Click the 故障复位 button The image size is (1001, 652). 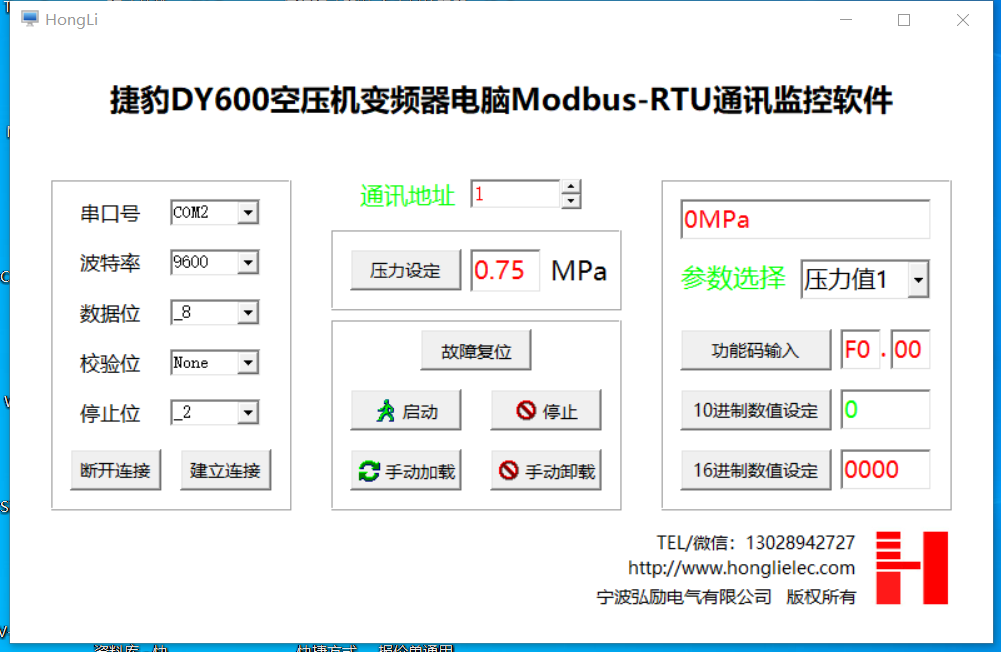[476, 351]
